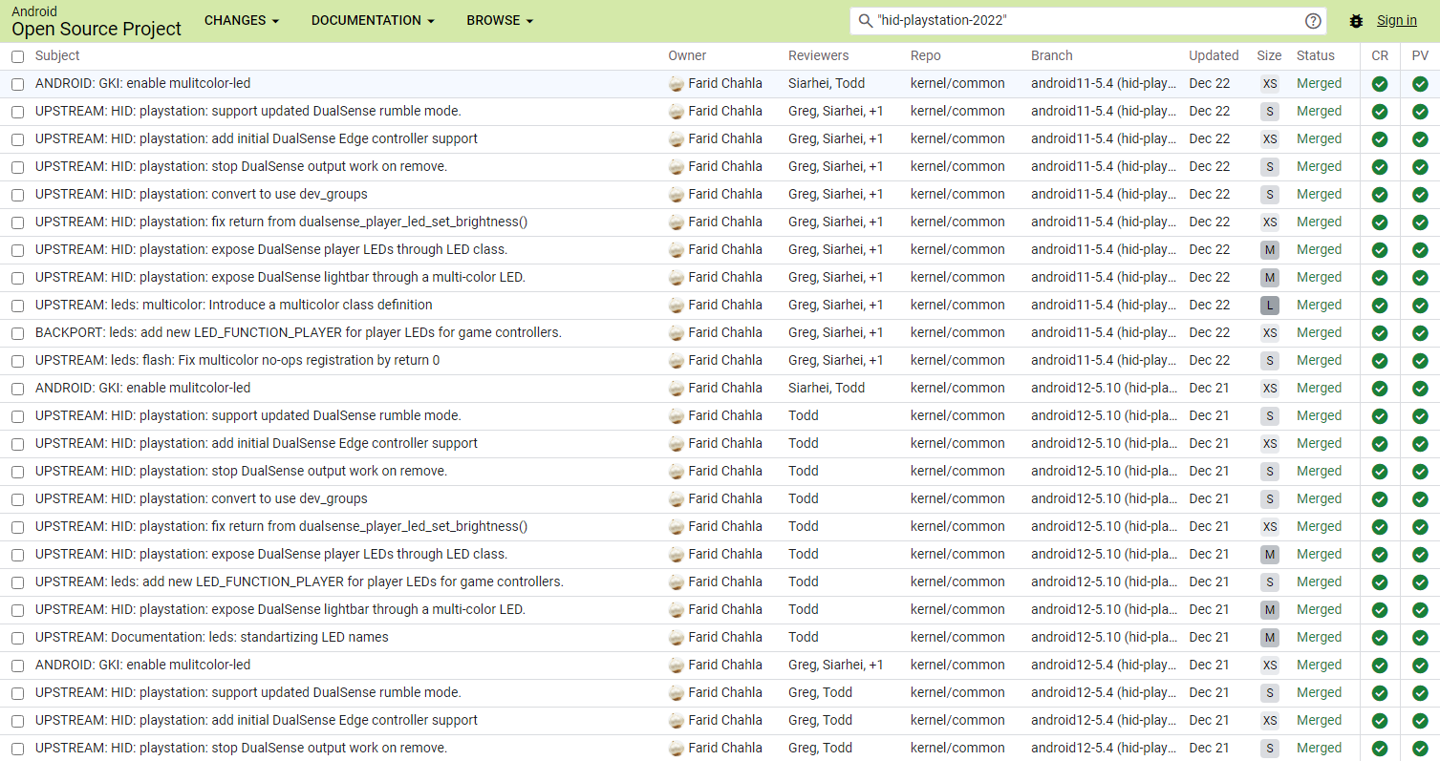Viewport: 1440px width, 761px height.
Task: Open search help question mark icon
Action: click(x=1313, y=21)
